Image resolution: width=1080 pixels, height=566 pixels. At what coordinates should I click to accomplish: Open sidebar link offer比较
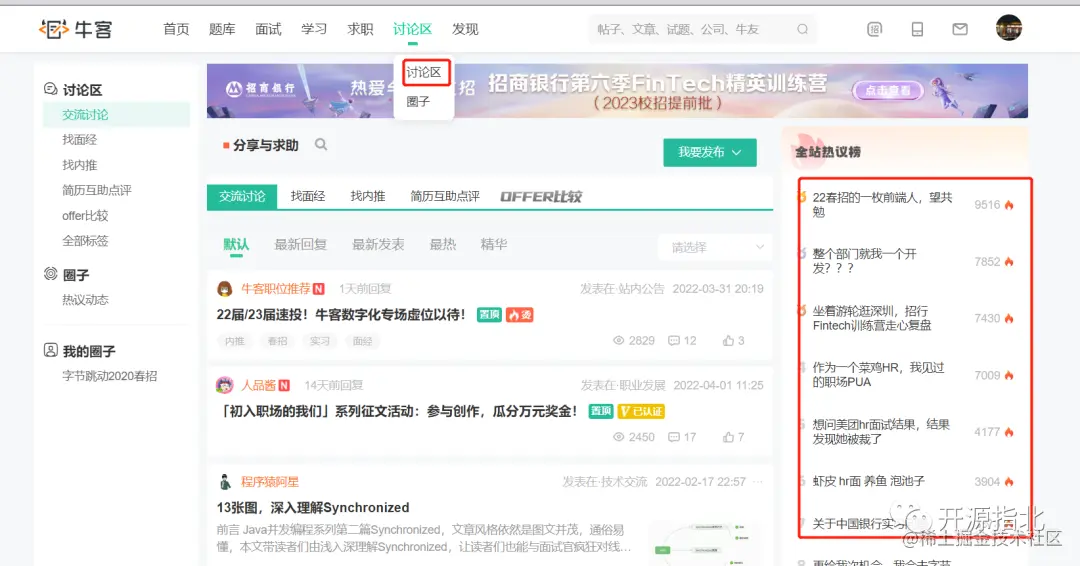(x=85, y=216)
